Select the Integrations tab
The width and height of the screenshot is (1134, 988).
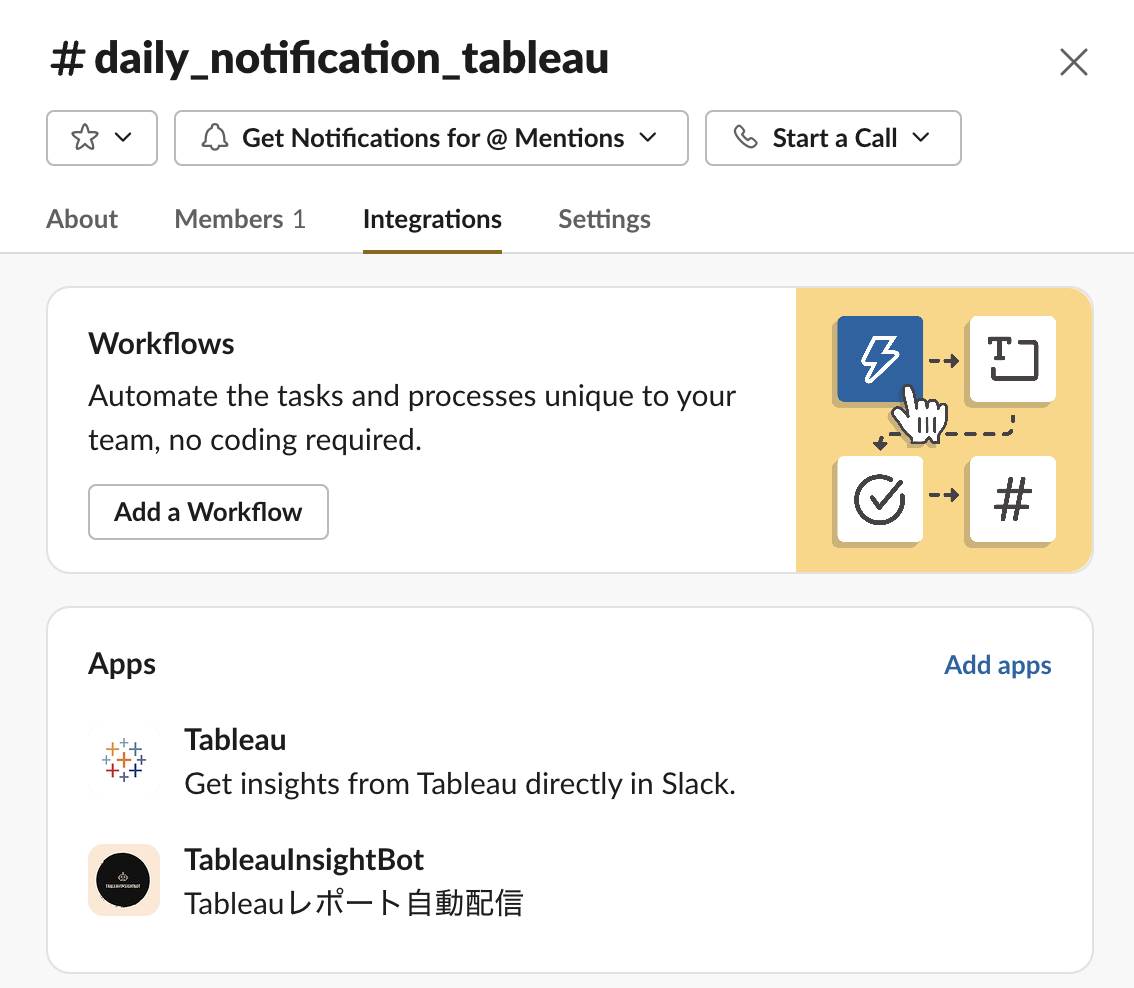click(x=432, y=219)
